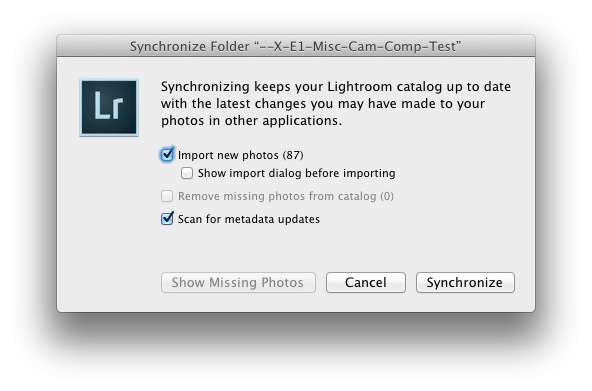Screen dimensions: 592x391
Task: Cancel the synchronize folder dialog
Action: [366, 282]
